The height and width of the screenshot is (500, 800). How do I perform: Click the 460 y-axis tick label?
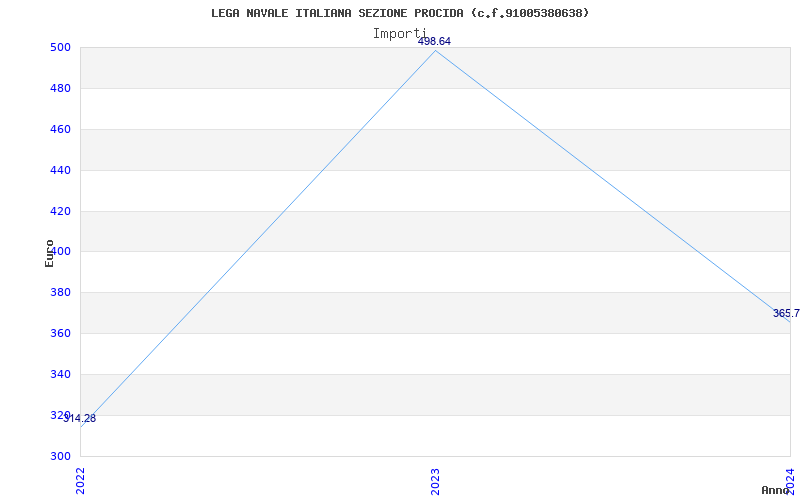pos(60,129)
